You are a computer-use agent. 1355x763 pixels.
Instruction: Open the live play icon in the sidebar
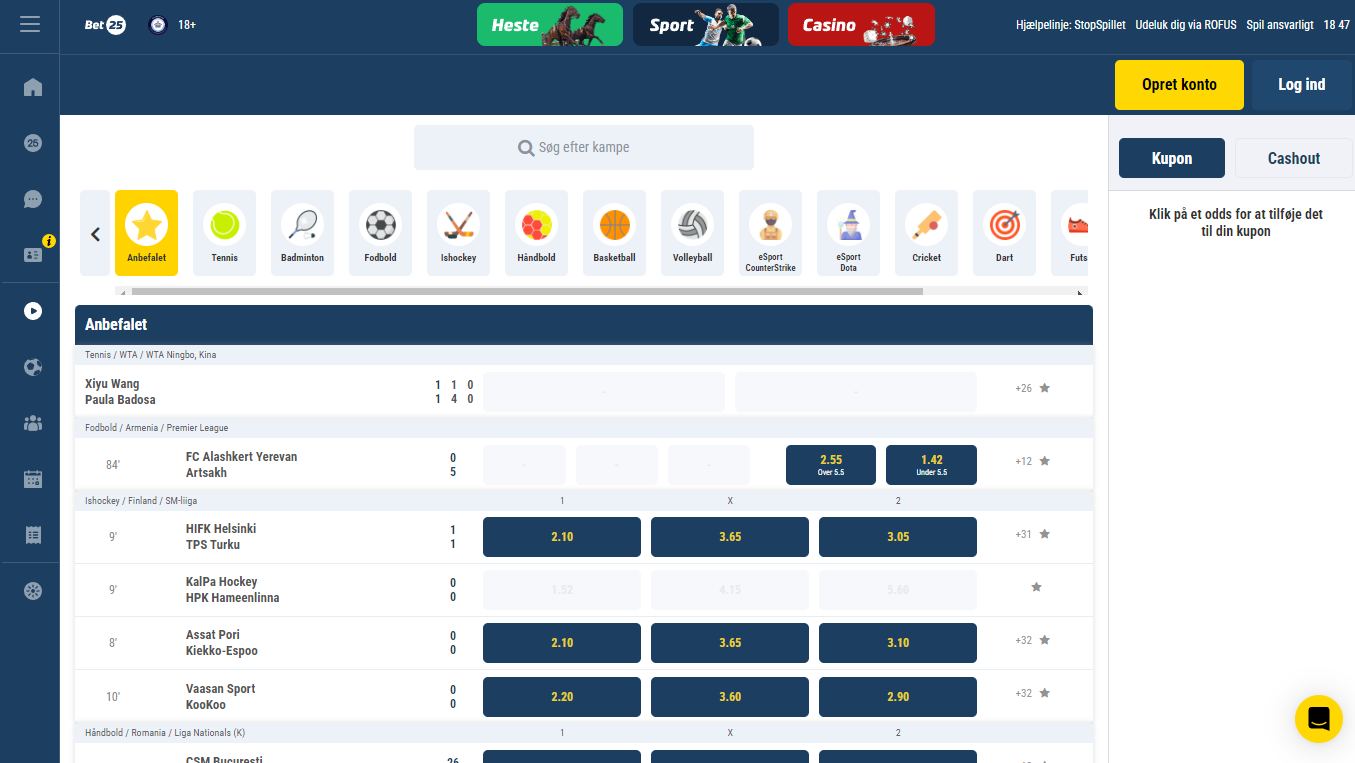pyautogui.click(x=33, y=311)
